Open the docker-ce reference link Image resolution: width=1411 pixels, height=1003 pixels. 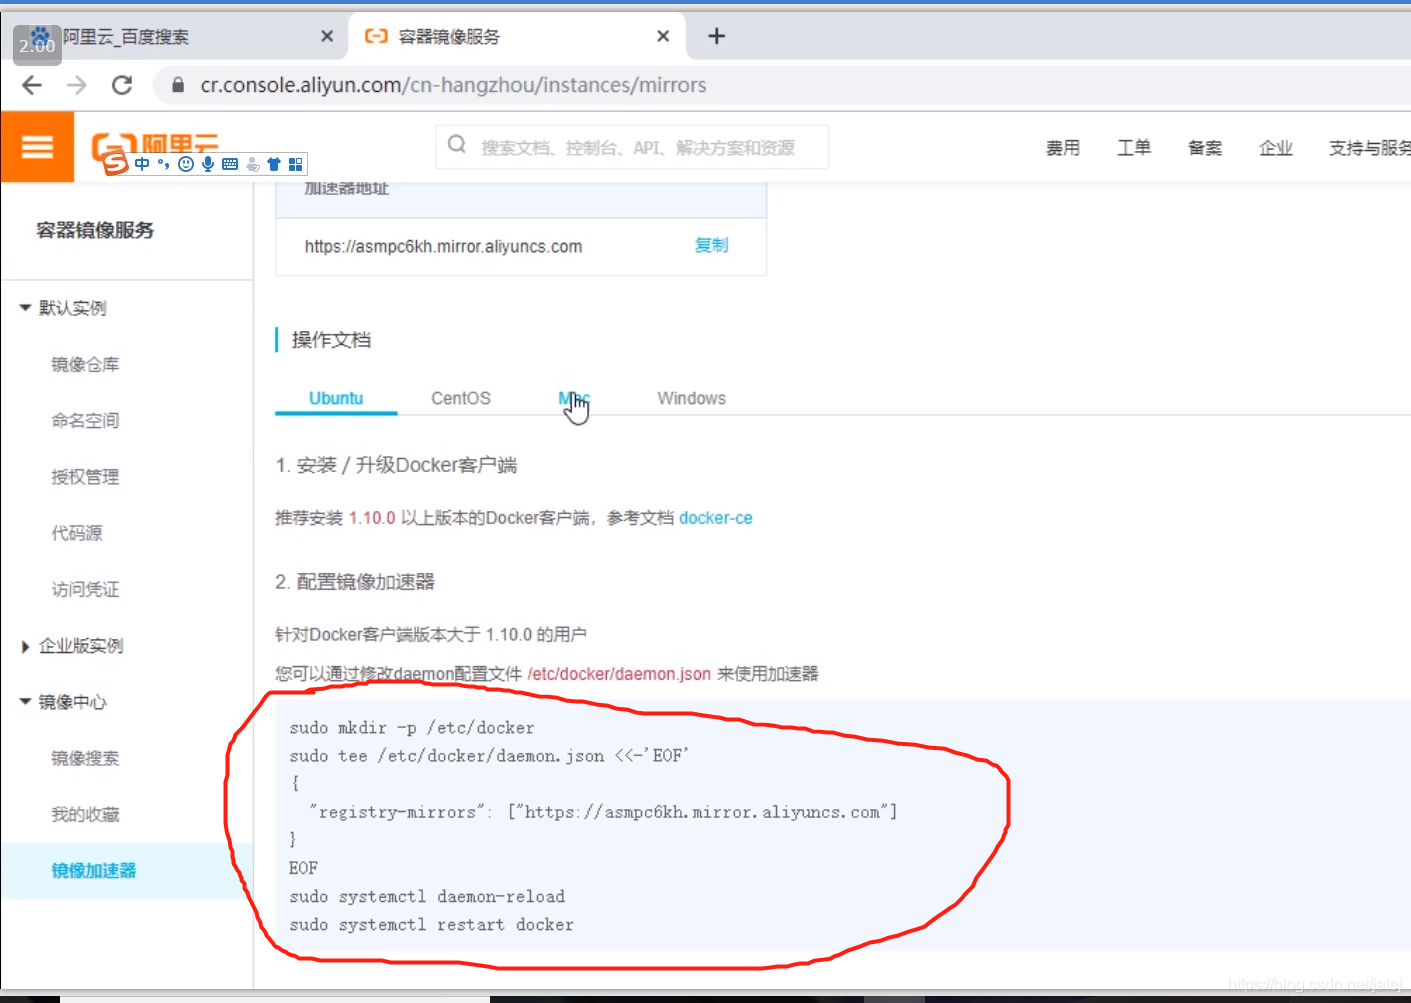(716, 518)
